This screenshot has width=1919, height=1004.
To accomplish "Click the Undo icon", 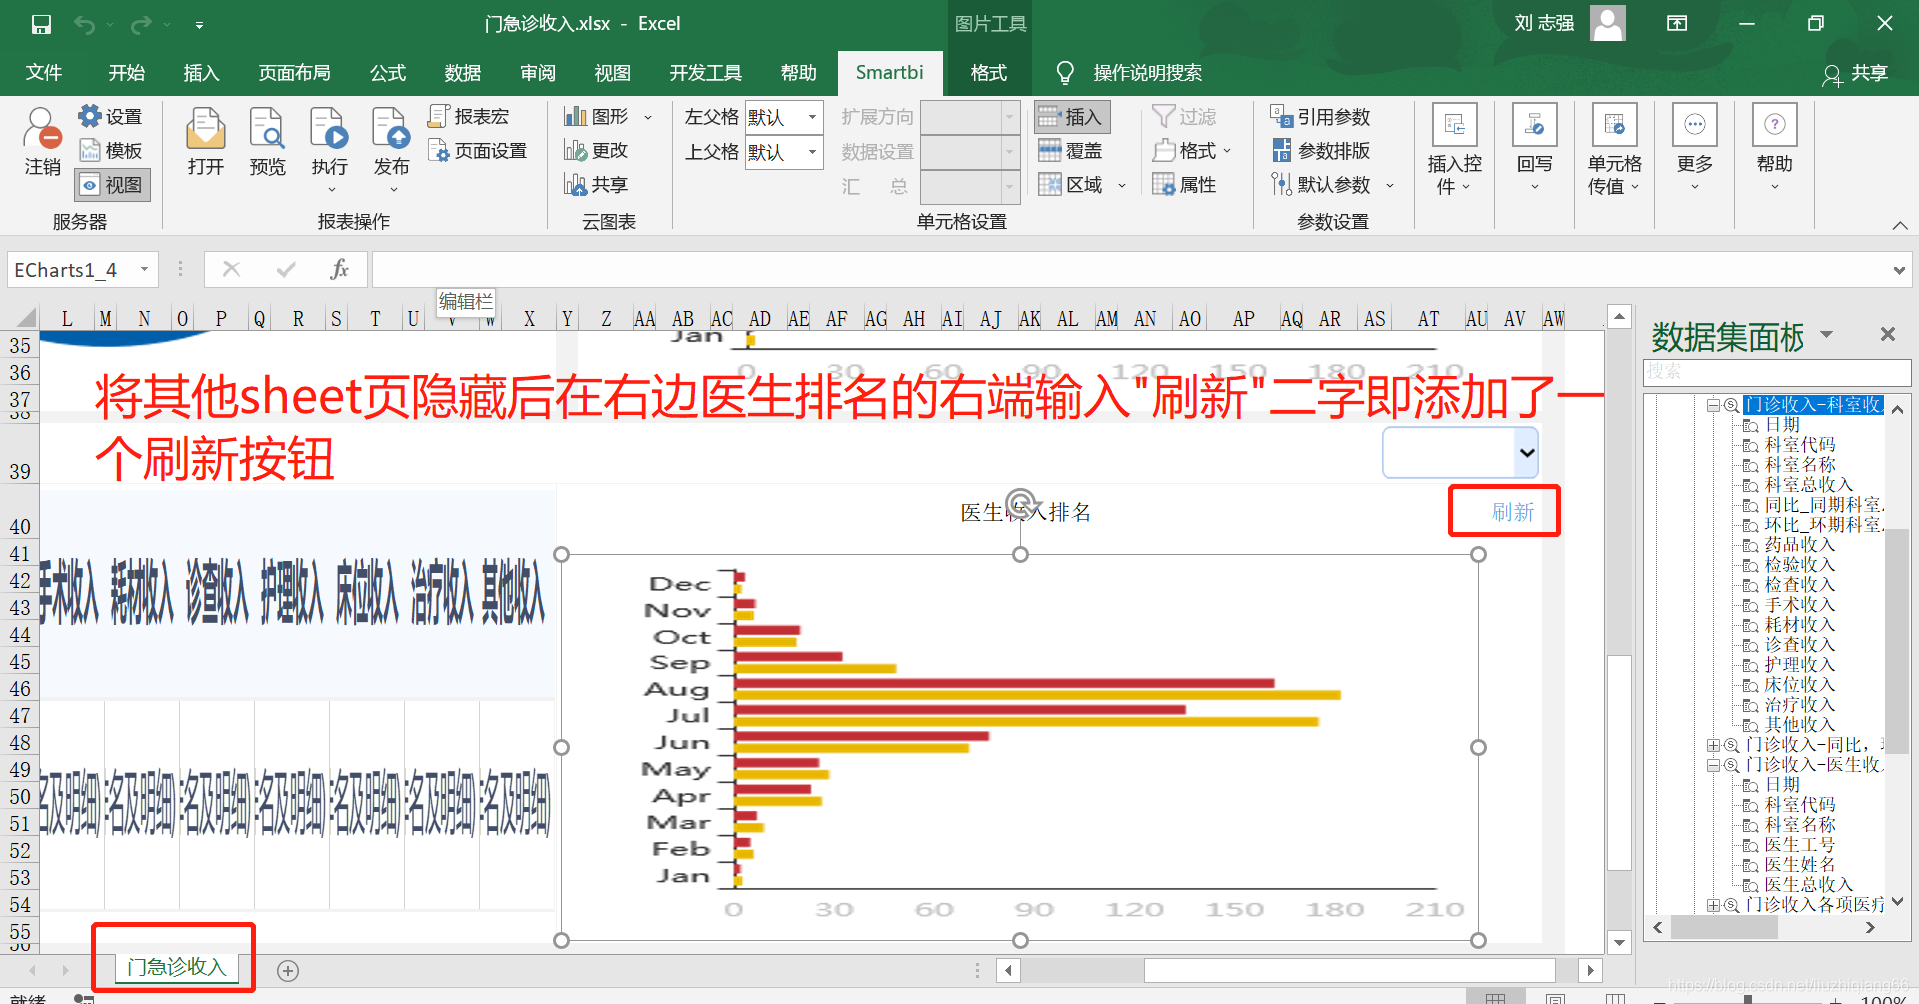I will 84,24.
